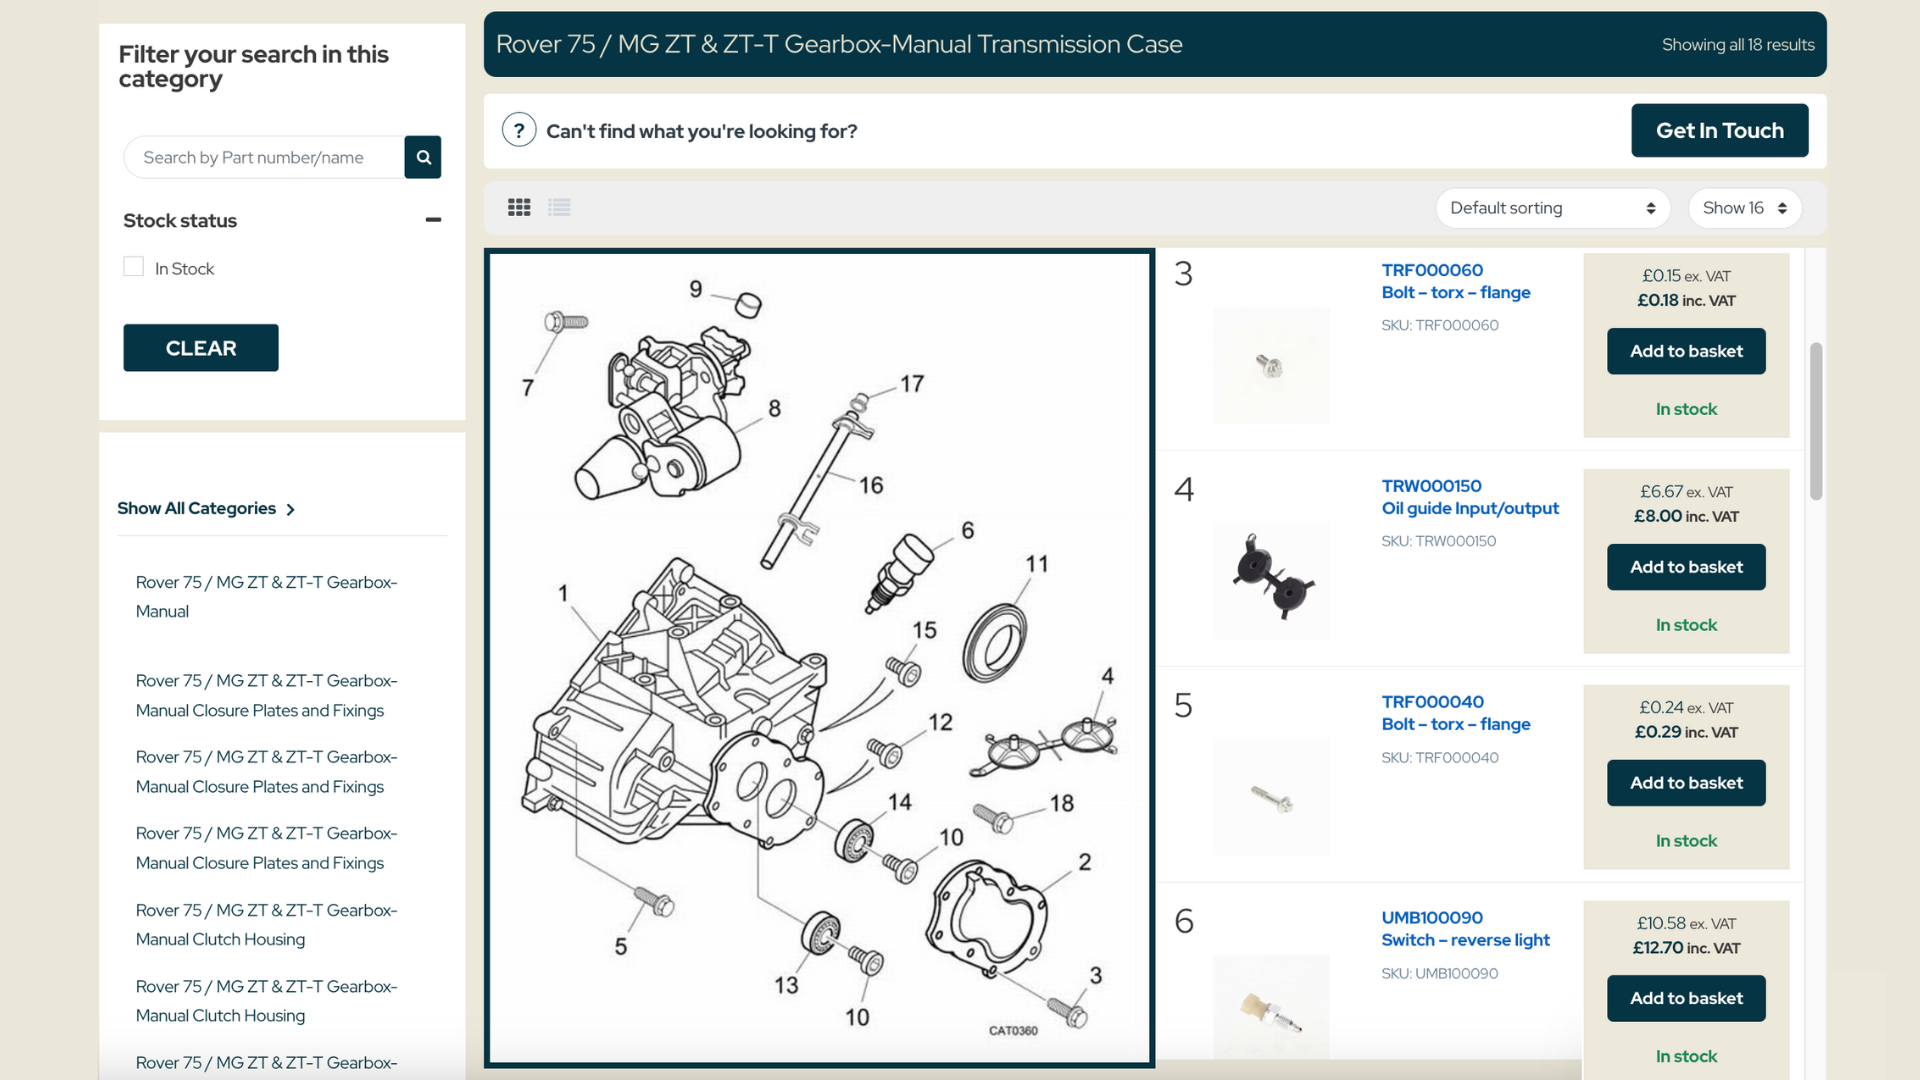Screen dimensions: 1920x1080
Task: Open the TRF000060 bolt product image
Action: click(x=1271, y=364)
